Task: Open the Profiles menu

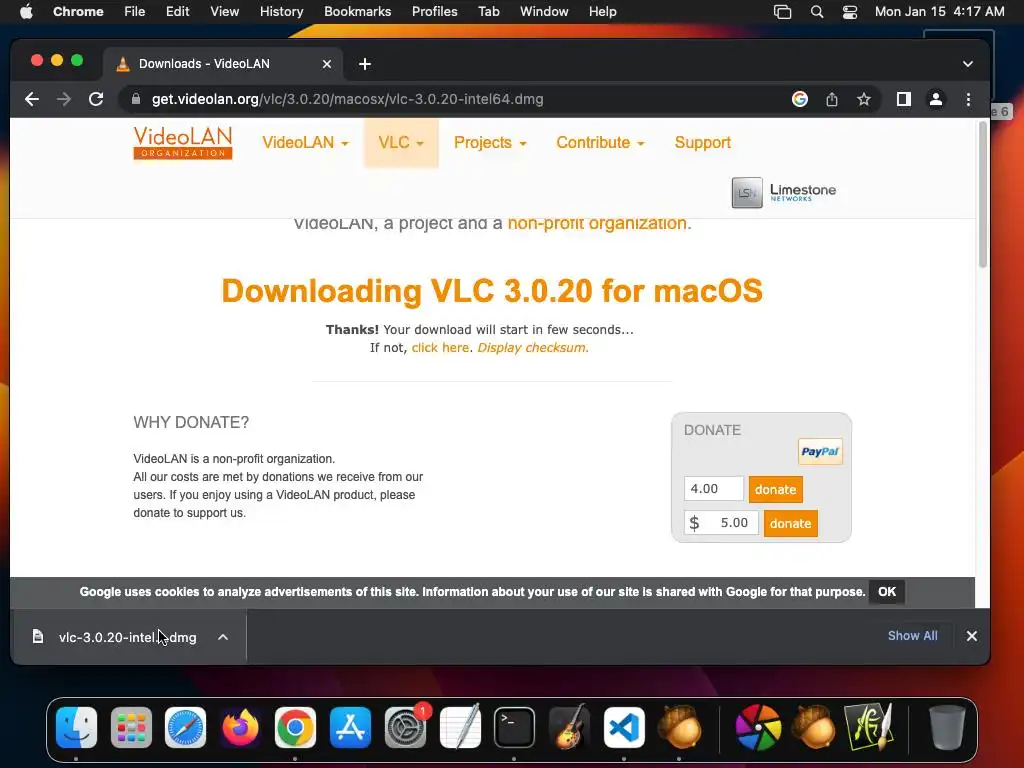Action: 434,12
